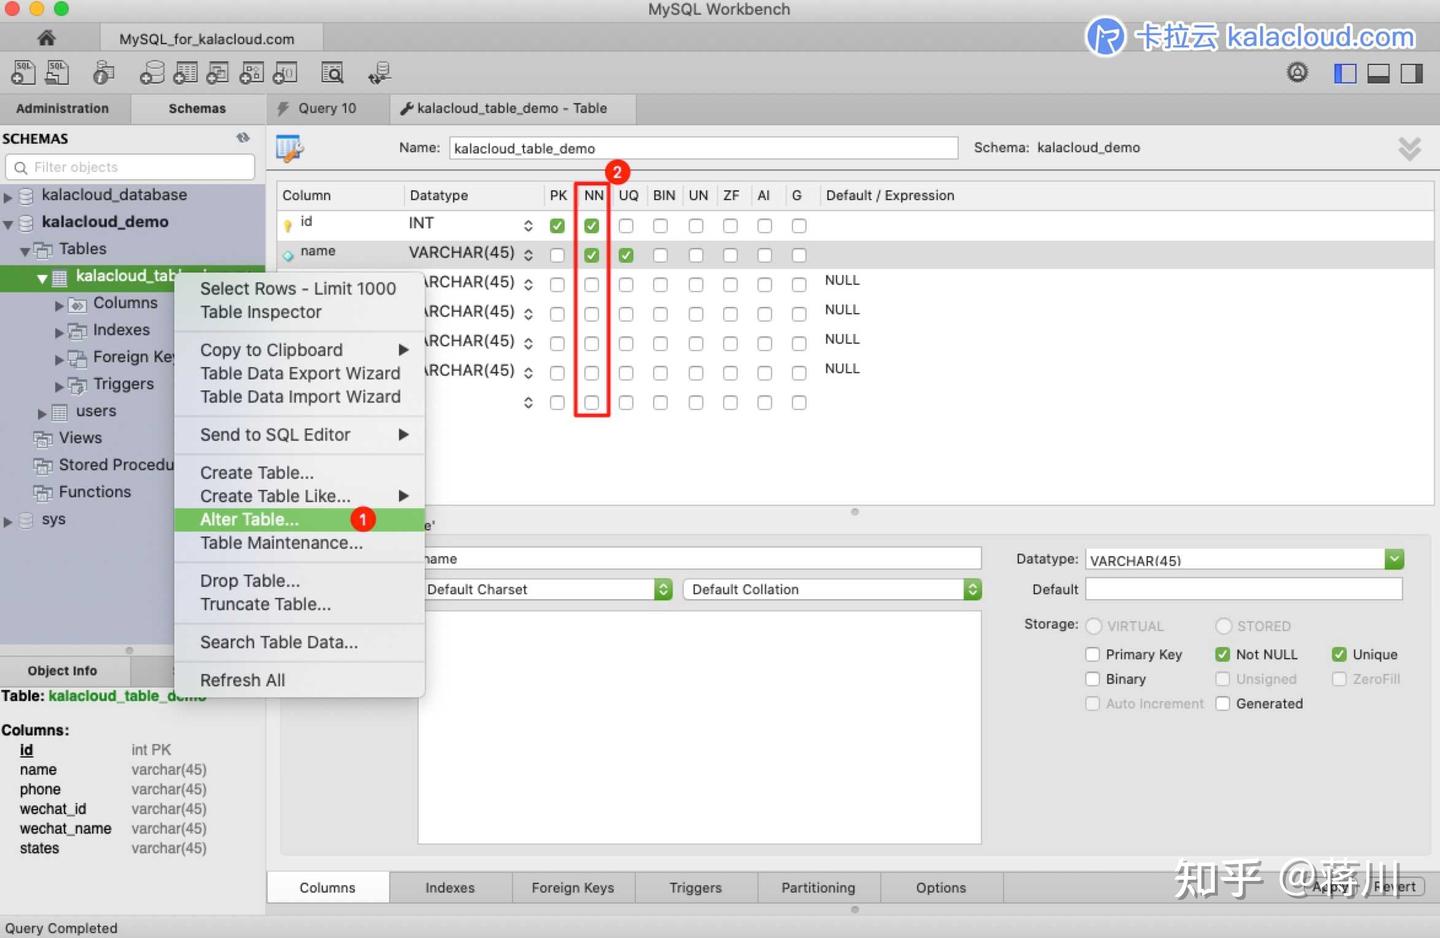Toggle the output area panel icon
The height and width of the screenshot is (938, 1440).
1378,72
